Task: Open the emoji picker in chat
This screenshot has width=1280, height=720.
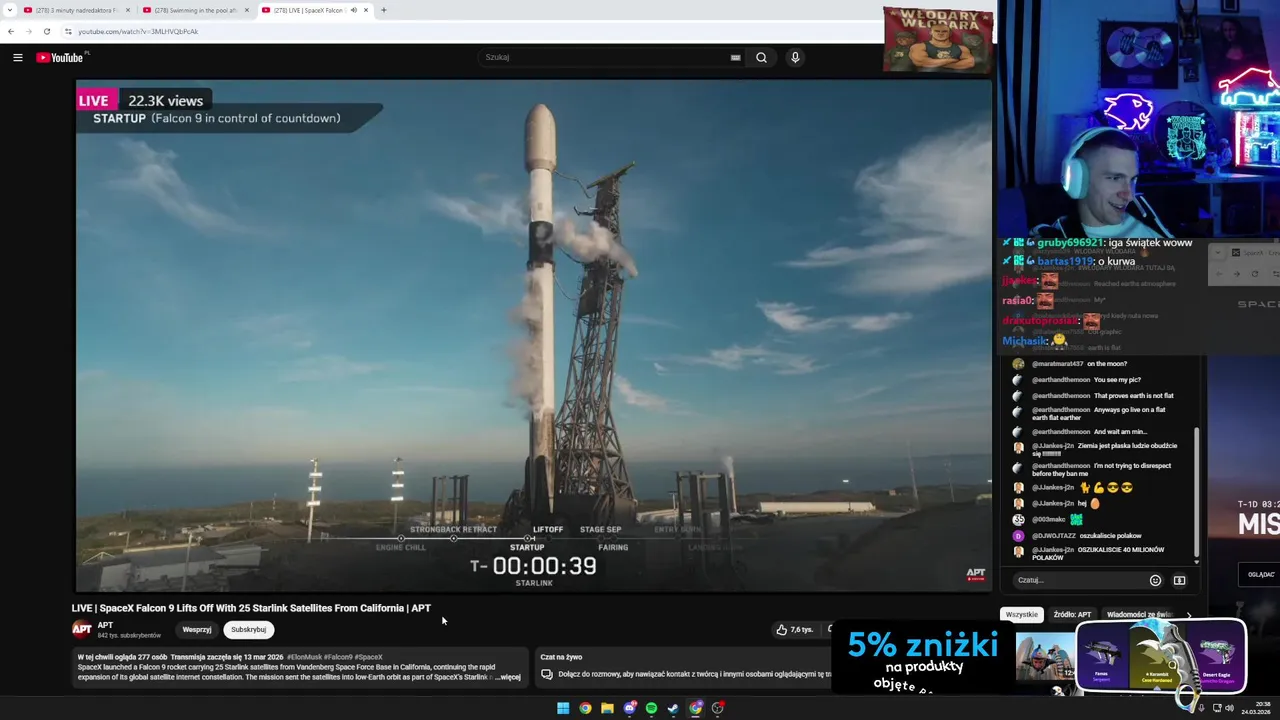Action: [1155, 580]
